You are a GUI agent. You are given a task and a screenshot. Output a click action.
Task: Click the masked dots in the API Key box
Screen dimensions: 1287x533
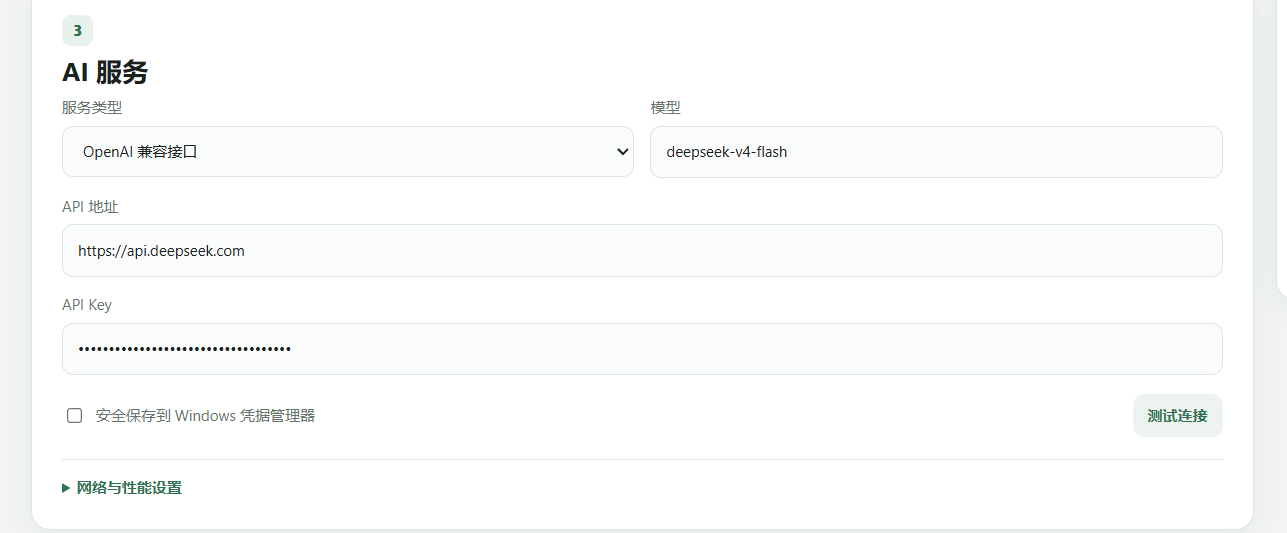click(x=185, y=349)
